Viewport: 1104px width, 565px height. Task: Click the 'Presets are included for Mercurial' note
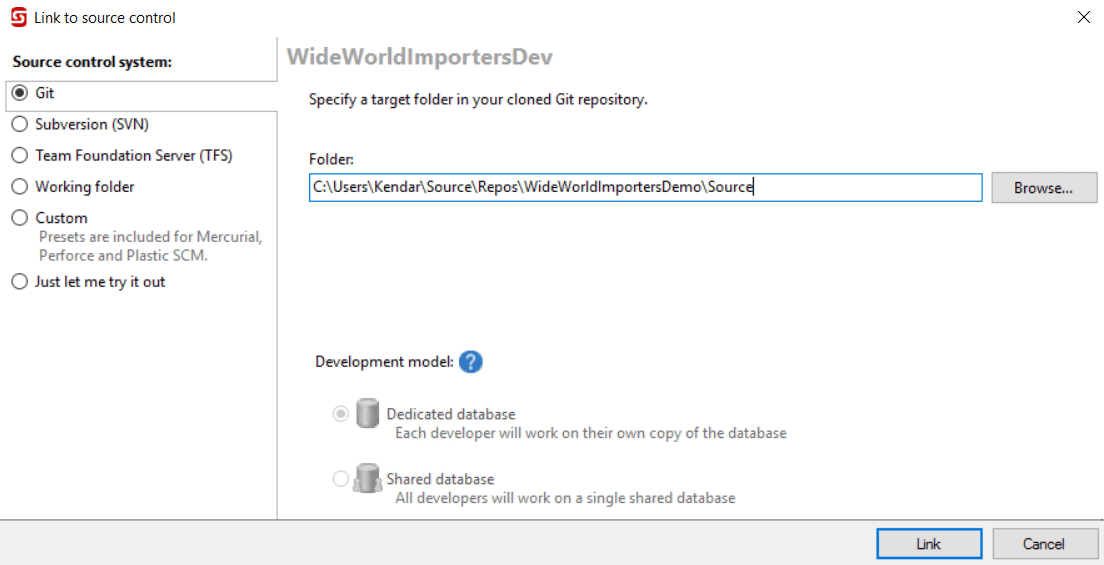click(x=150, y=246)
